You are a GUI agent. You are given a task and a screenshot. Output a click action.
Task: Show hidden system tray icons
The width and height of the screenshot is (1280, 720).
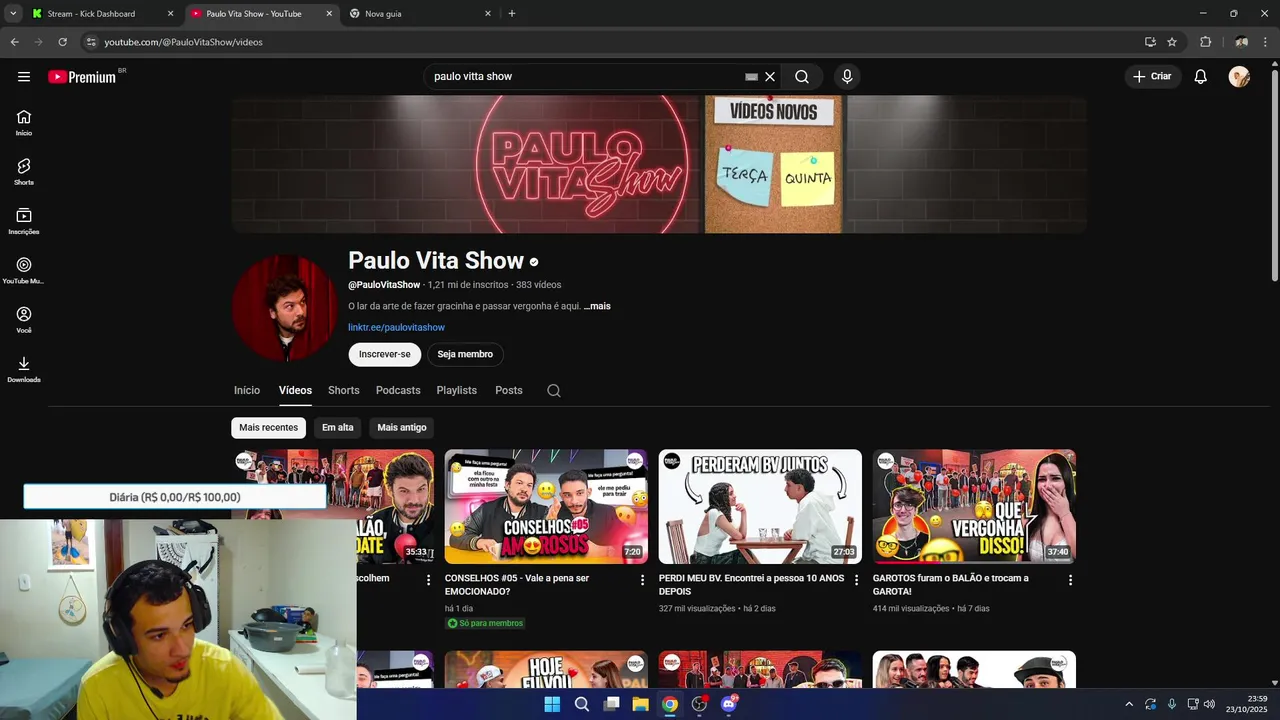tap(1129, 704)
